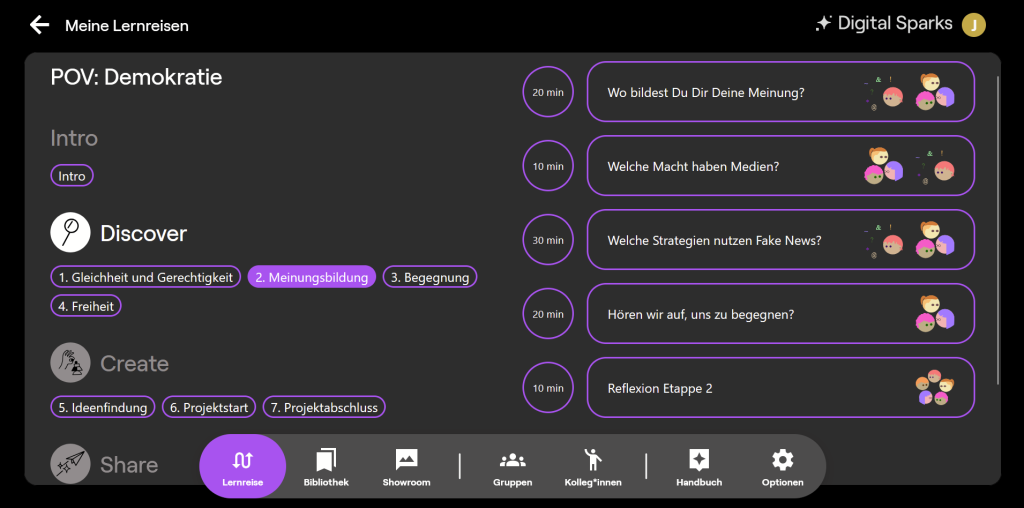
Task: Select the Intro stage chip
Action: (72, 176)
